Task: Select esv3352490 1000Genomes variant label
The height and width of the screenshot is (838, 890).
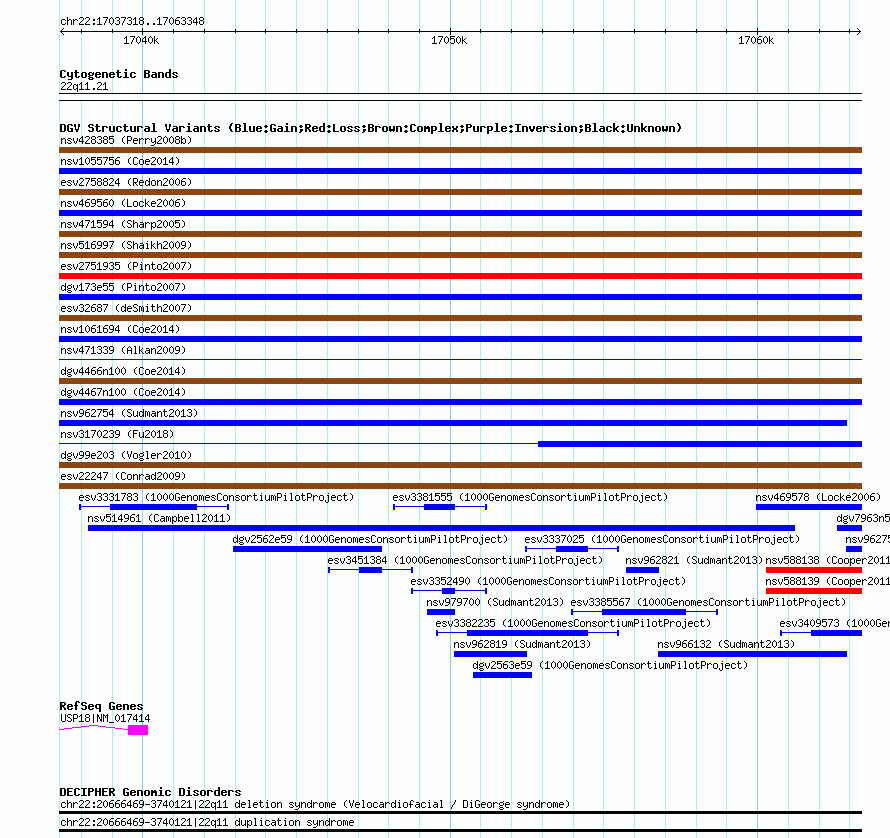Action: click(x=548, y=581)
